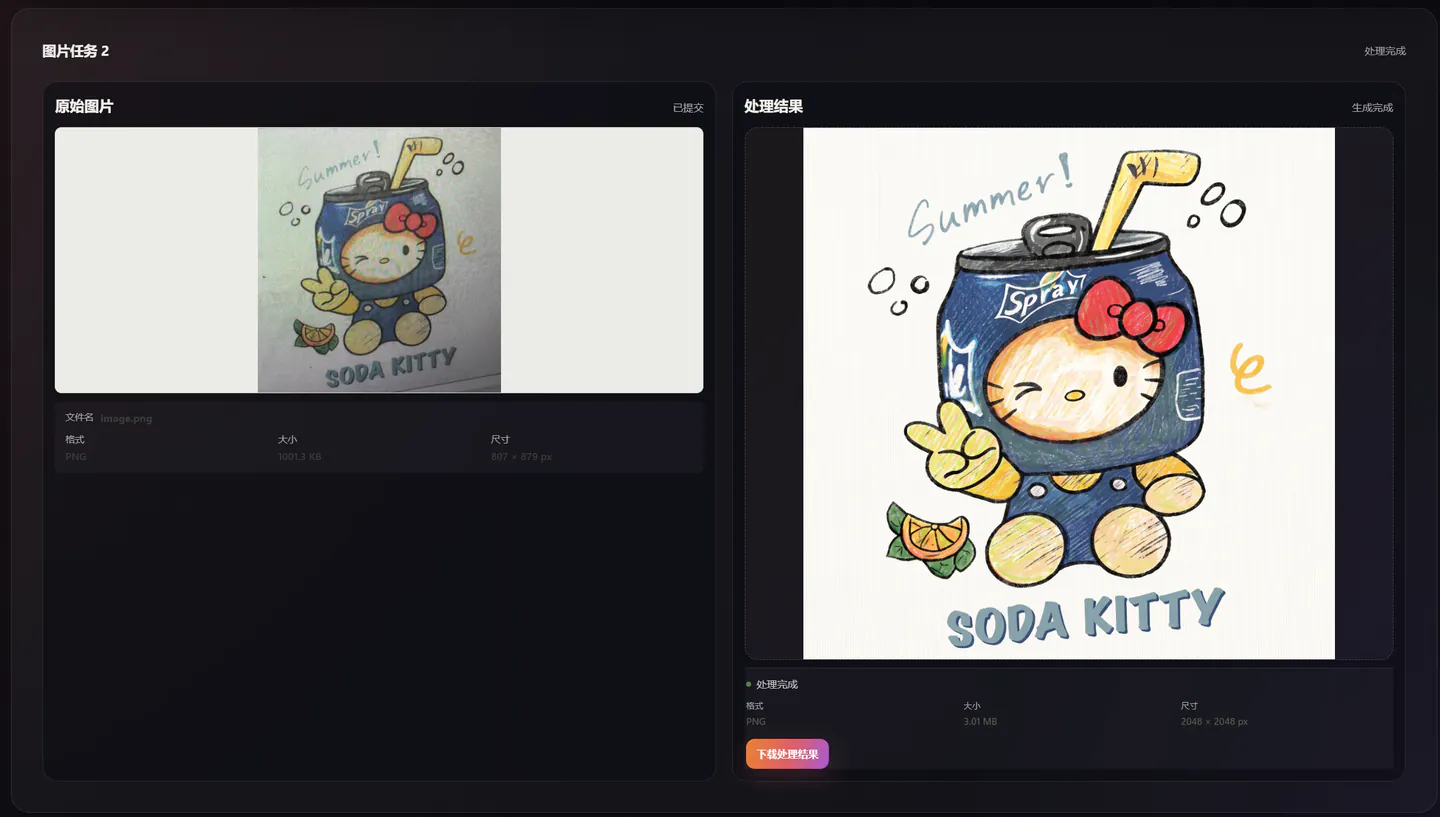1440x817 pixels.
Task: Click the 已提交 status label
Action: point(688,107)
